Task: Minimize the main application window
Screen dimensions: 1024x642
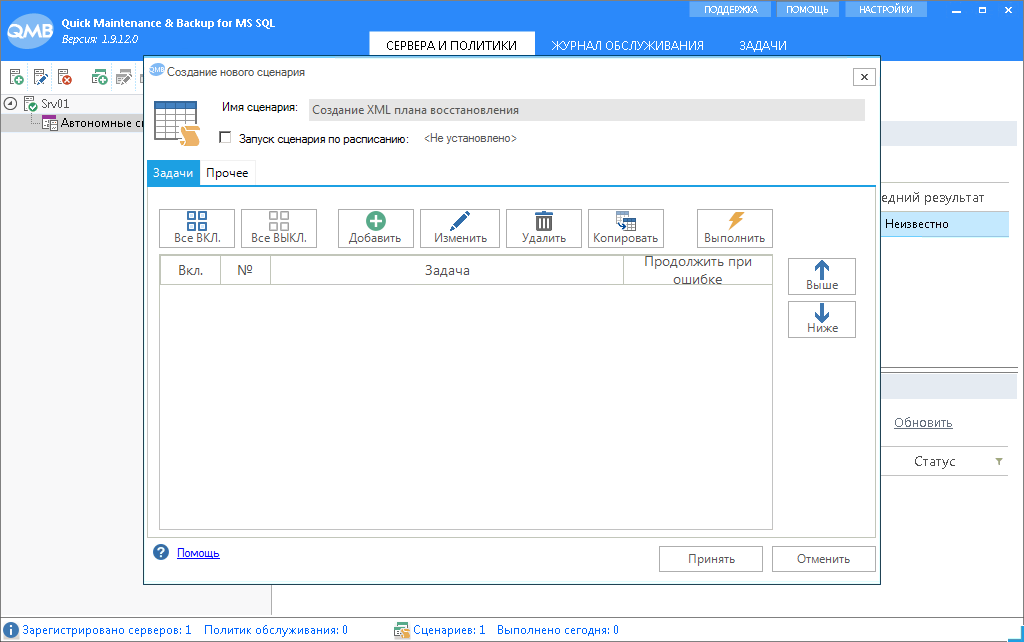Action: (x=956, y=10)
